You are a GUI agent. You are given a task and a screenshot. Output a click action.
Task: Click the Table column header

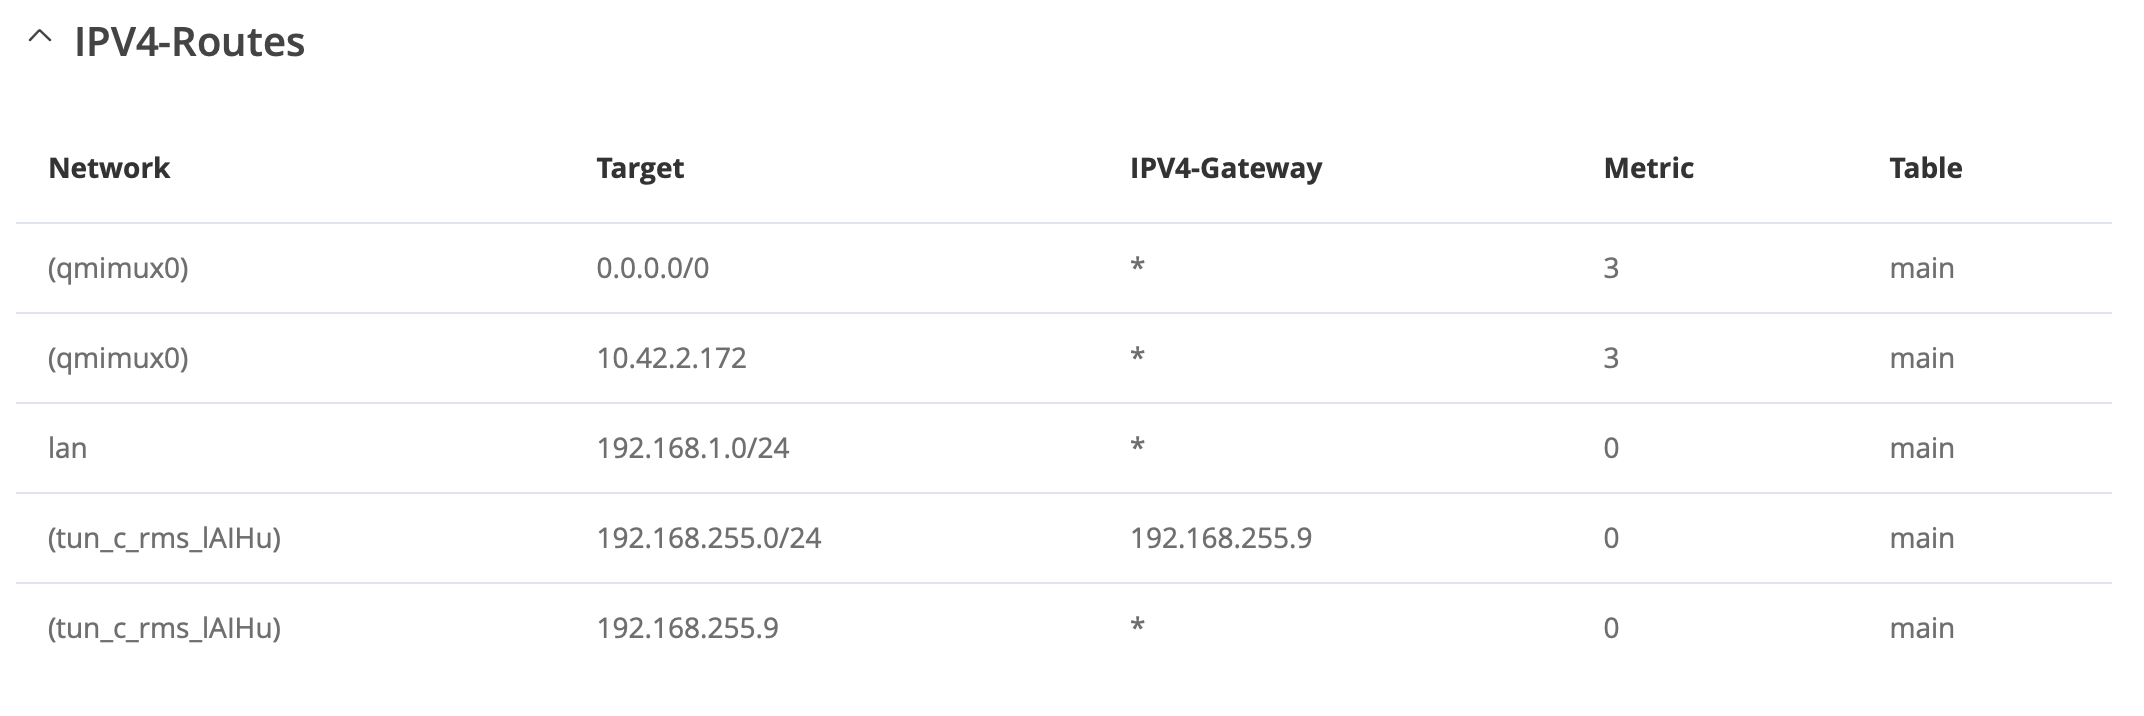pos(1925,168)
